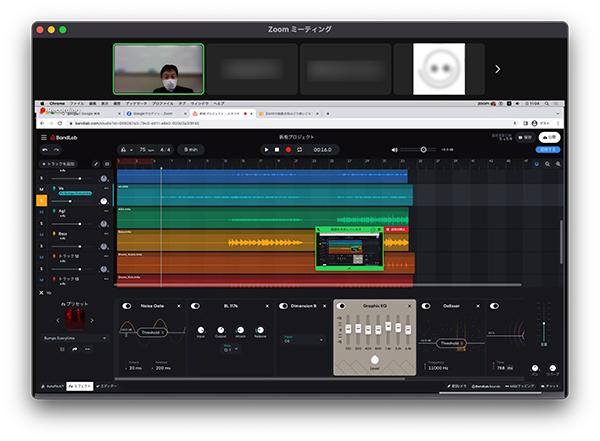This screenshot has height=441, width=600.
Task: Disable the Graphic EQ effect toggle
Action: pos(343,306)
